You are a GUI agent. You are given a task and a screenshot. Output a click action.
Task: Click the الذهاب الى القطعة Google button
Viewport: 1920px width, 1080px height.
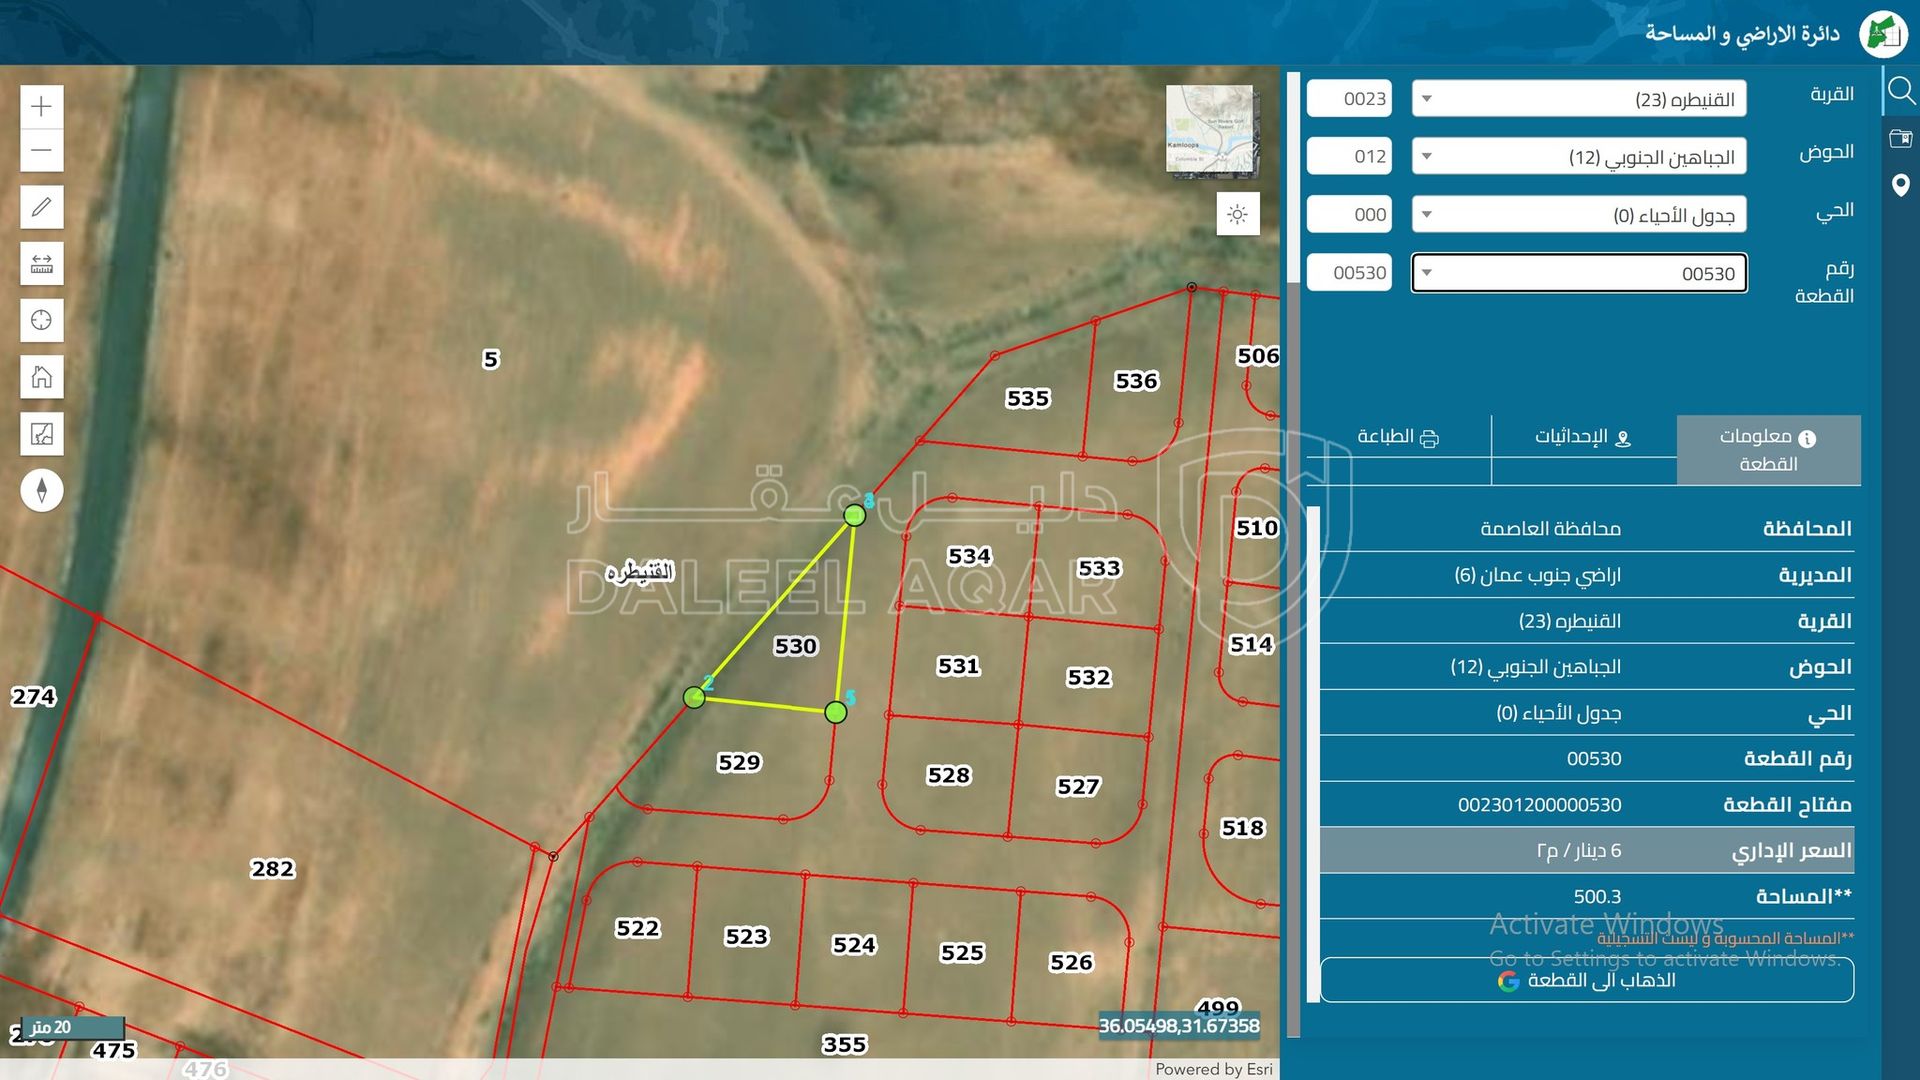(x=1586, y=980)
